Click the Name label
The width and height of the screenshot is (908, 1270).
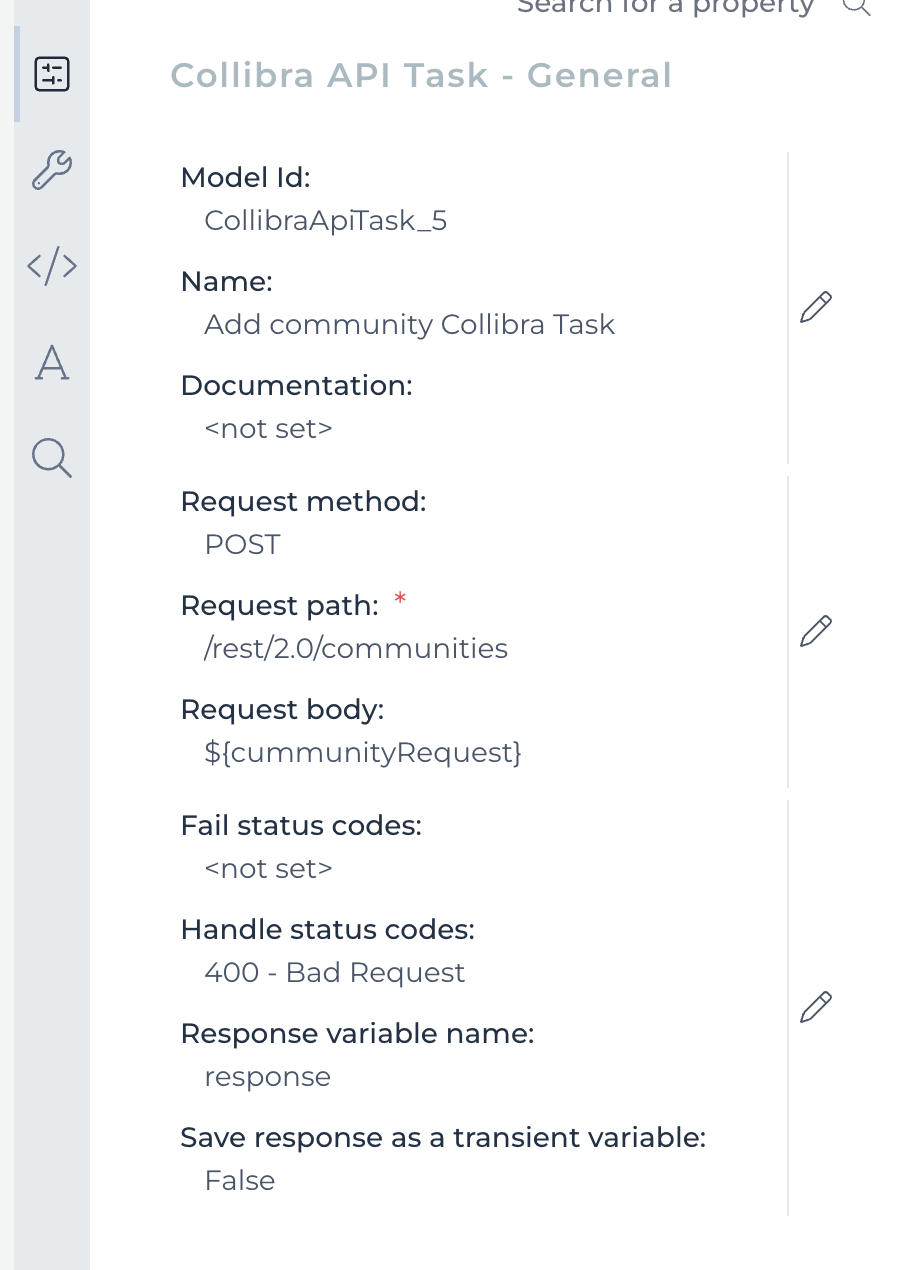tap(227, 282)
